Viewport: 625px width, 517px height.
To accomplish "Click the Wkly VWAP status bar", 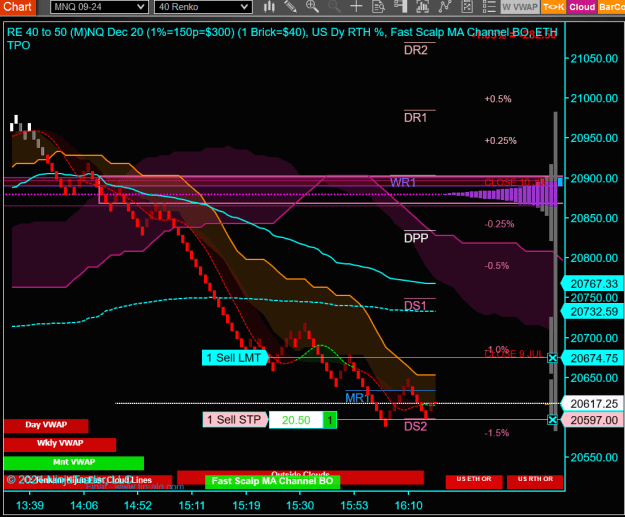I will pyautogui.click(x=60, y=444).
